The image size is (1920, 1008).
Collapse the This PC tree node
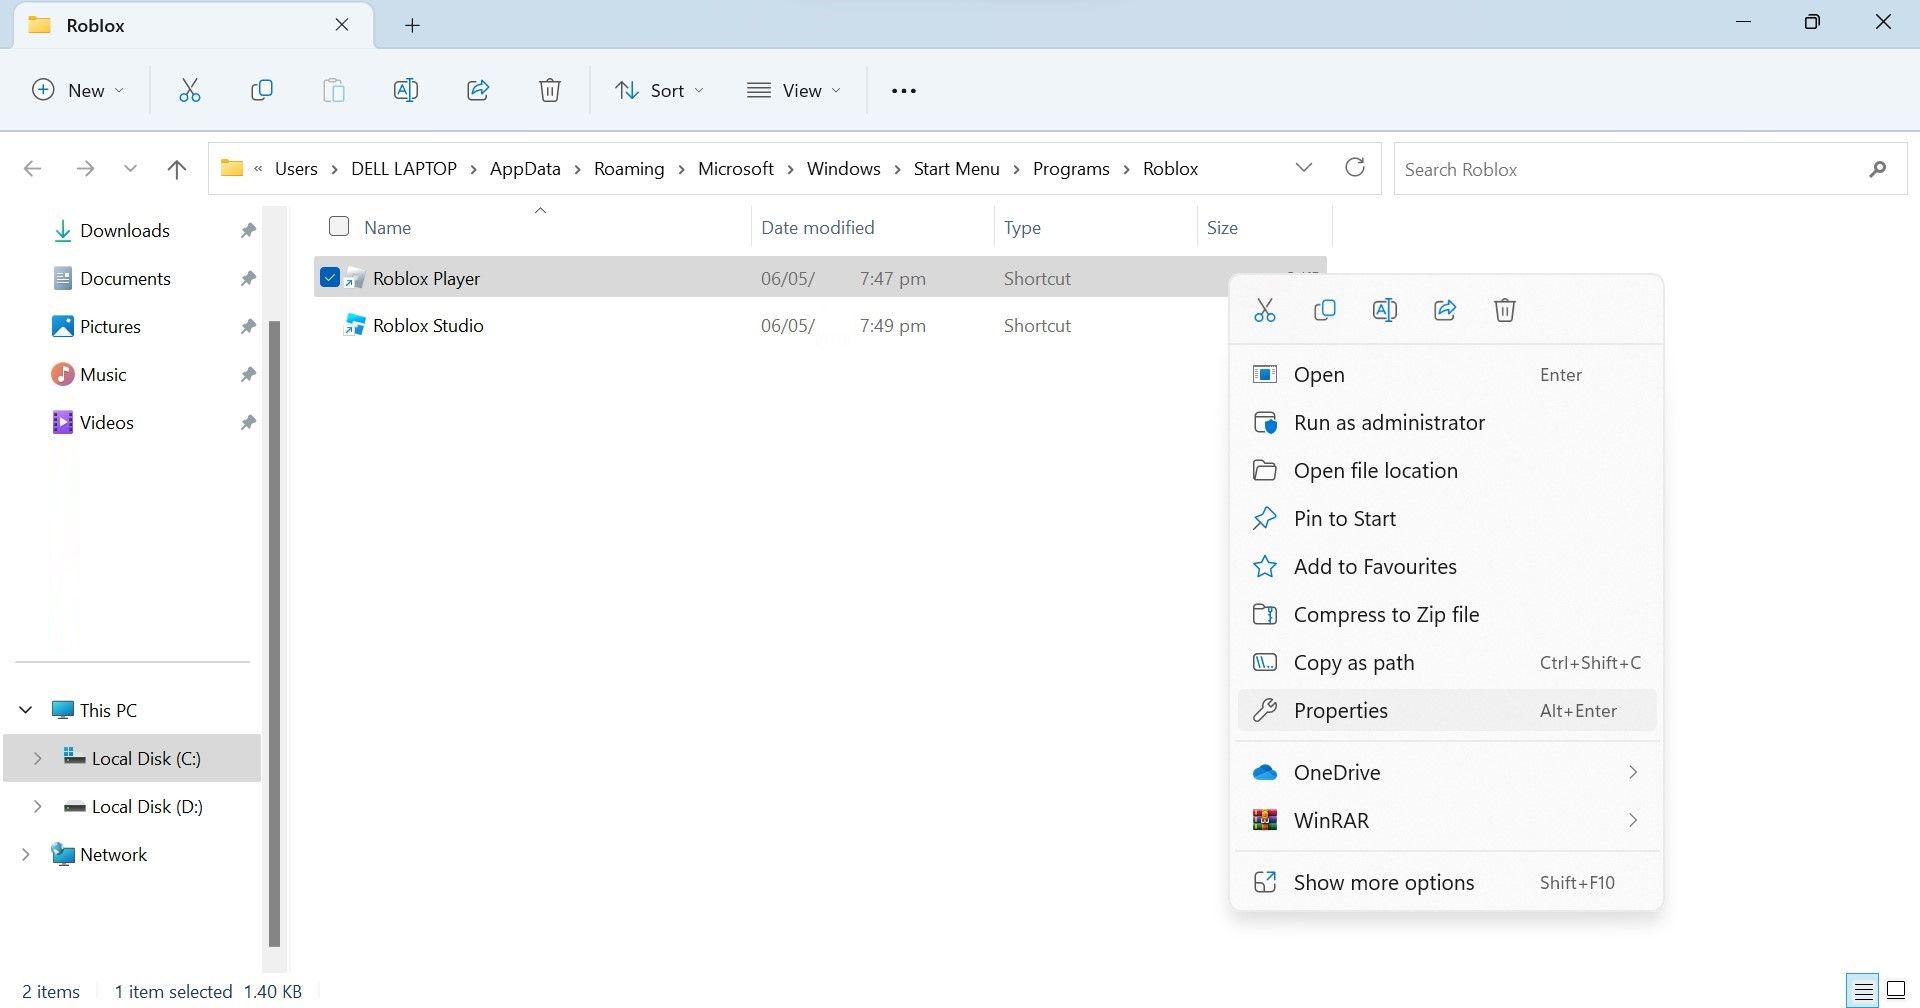(x=26, y=710)
